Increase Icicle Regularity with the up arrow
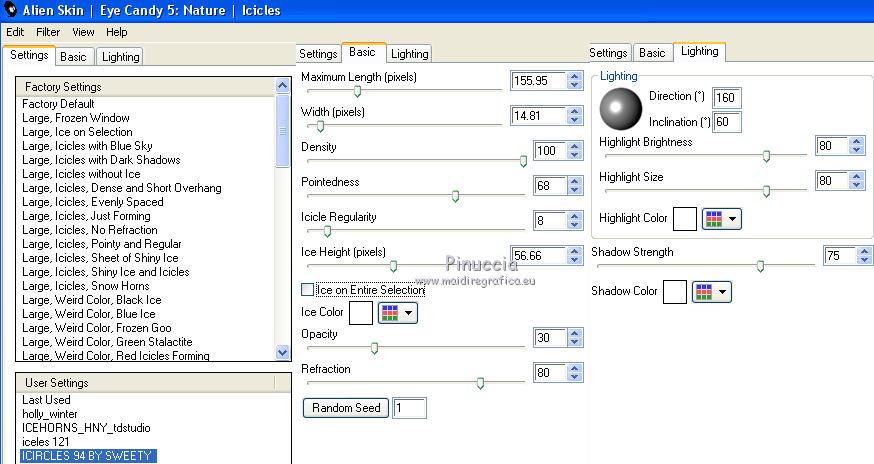This screenshot has height=464, width=874. [575, 216]
